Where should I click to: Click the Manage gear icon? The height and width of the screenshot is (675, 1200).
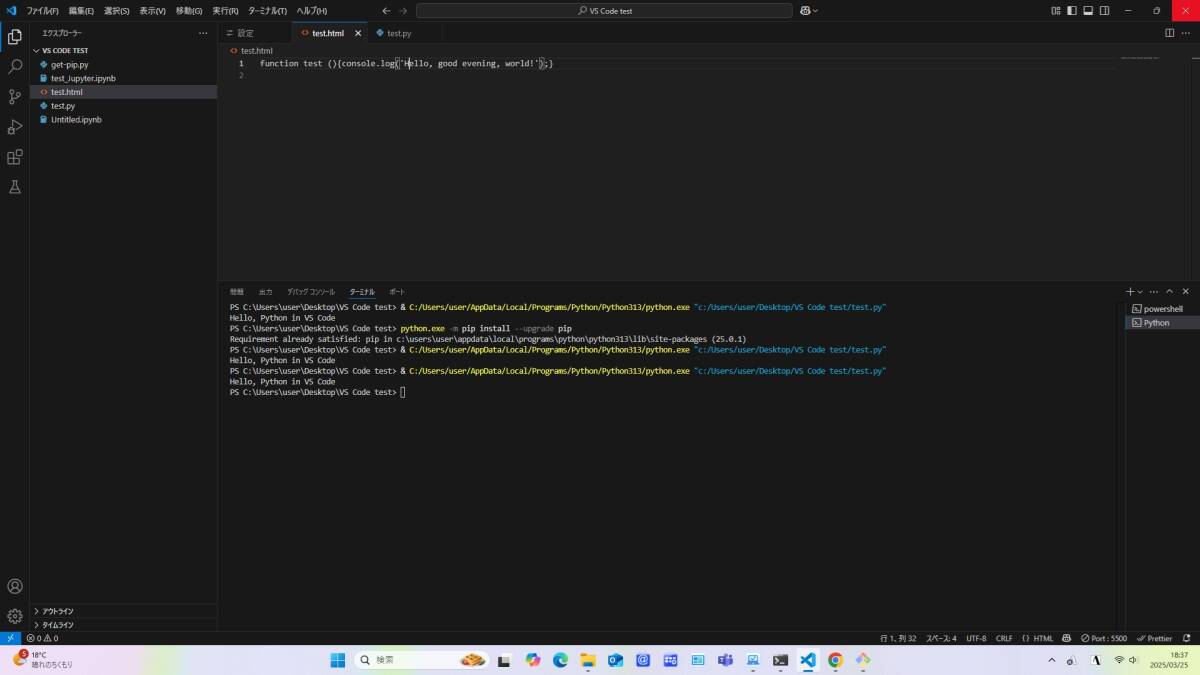tap(15, 616)
